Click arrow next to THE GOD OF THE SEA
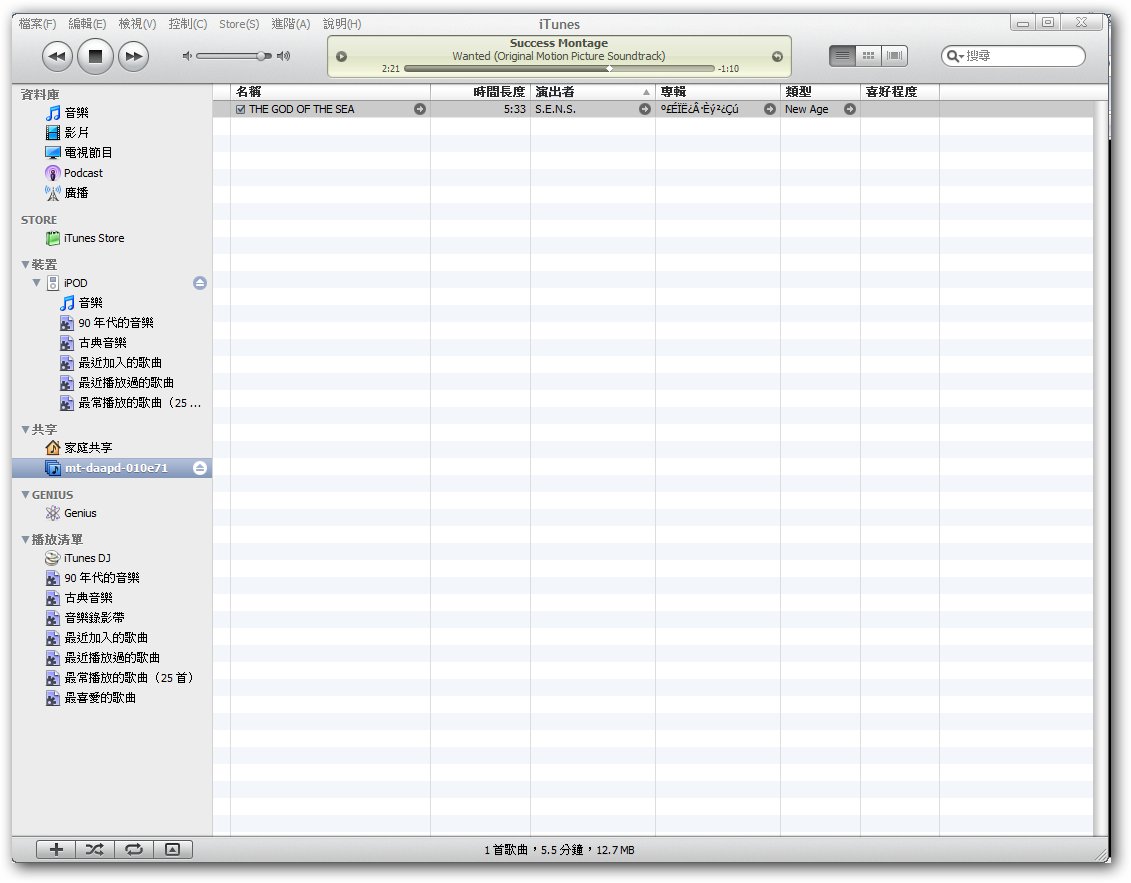 click(420, 109)
